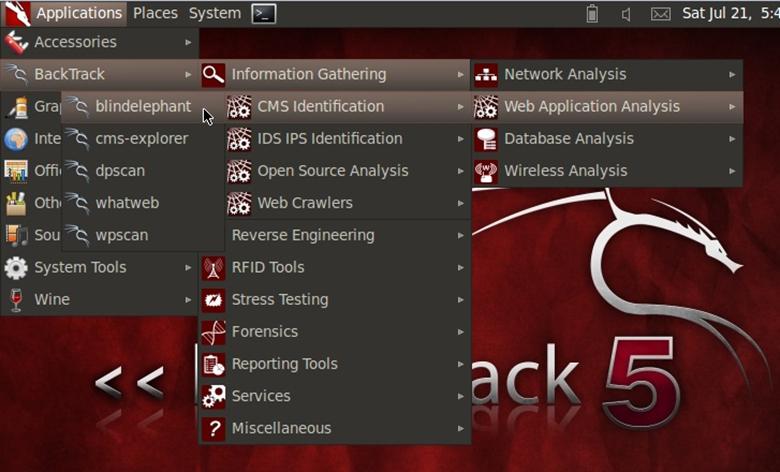Open the Places menu

(155, 13)
